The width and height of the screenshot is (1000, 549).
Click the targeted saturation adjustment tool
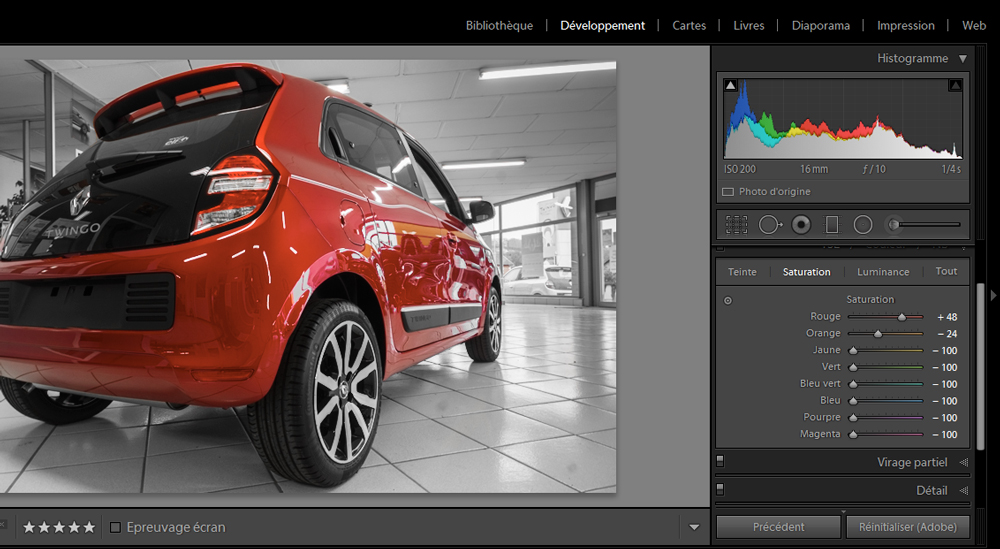(x=728, y=300)
